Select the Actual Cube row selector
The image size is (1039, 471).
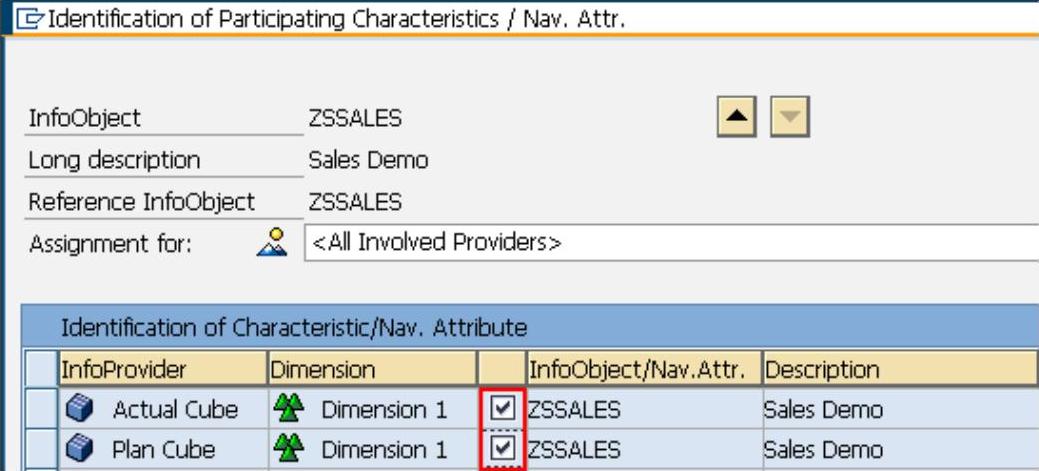point(40,409)
